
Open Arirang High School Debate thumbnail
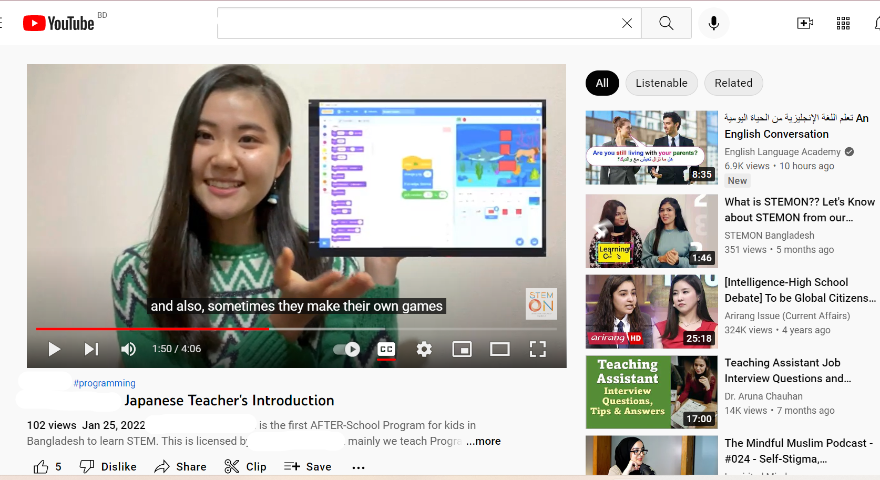652,312
